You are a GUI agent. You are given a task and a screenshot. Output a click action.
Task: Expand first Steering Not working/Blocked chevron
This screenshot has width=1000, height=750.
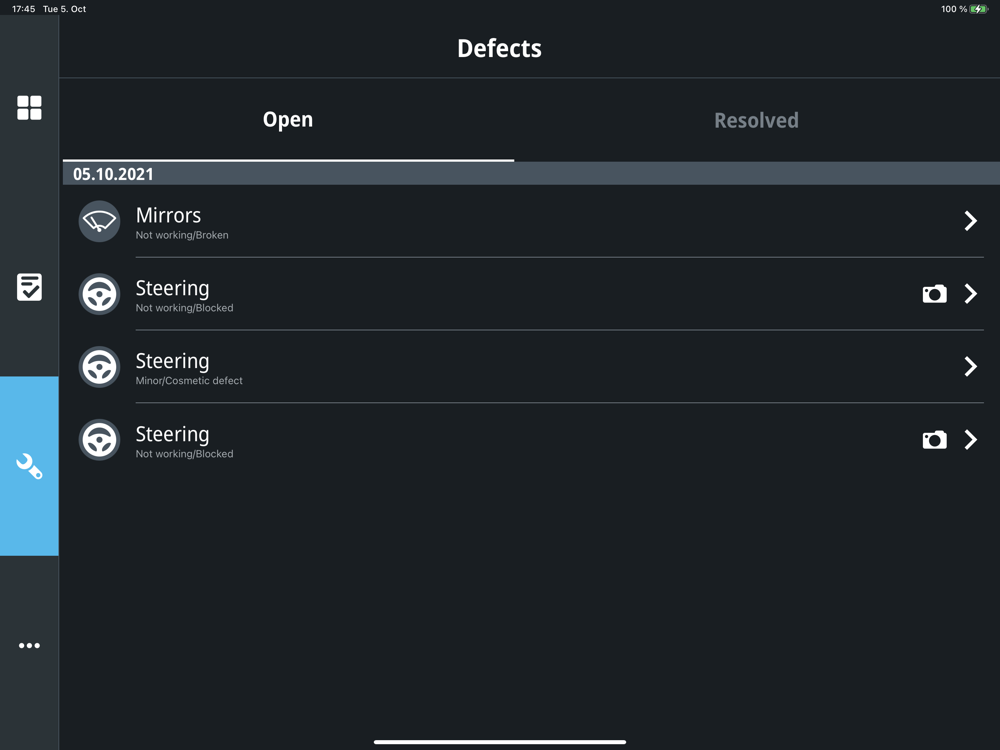[x=970, y=294]
